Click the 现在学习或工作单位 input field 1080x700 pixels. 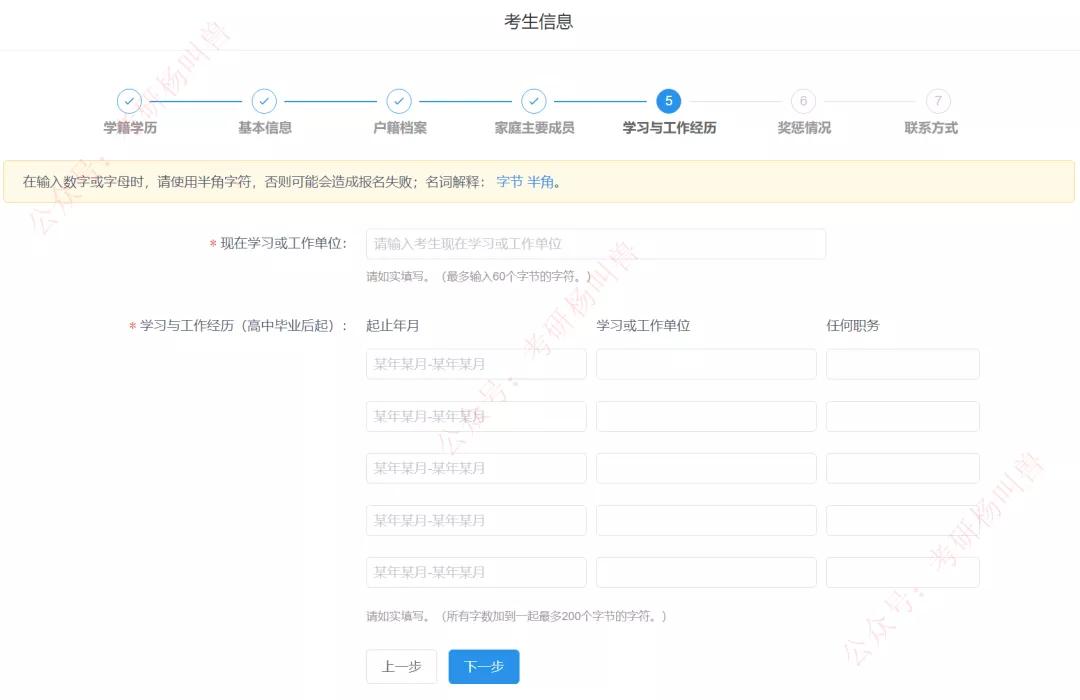pyautogui.click(x=595, y=243)
